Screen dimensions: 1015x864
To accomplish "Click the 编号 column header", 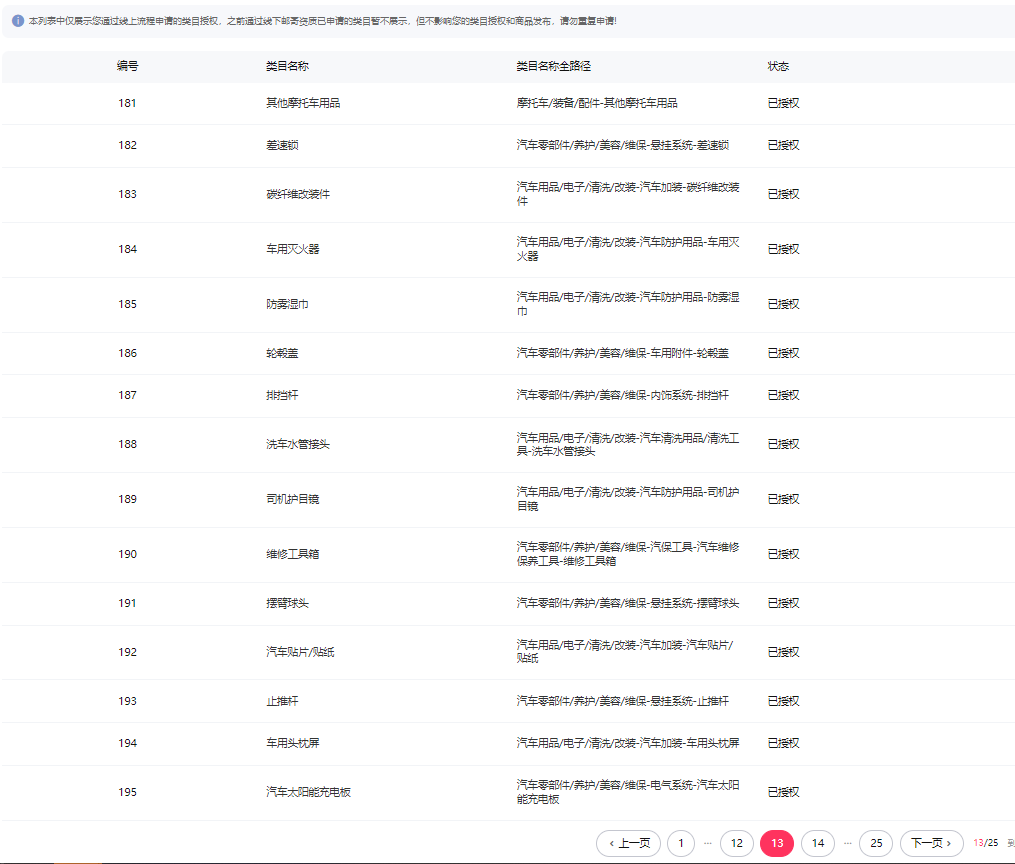I will coord(127,66).
